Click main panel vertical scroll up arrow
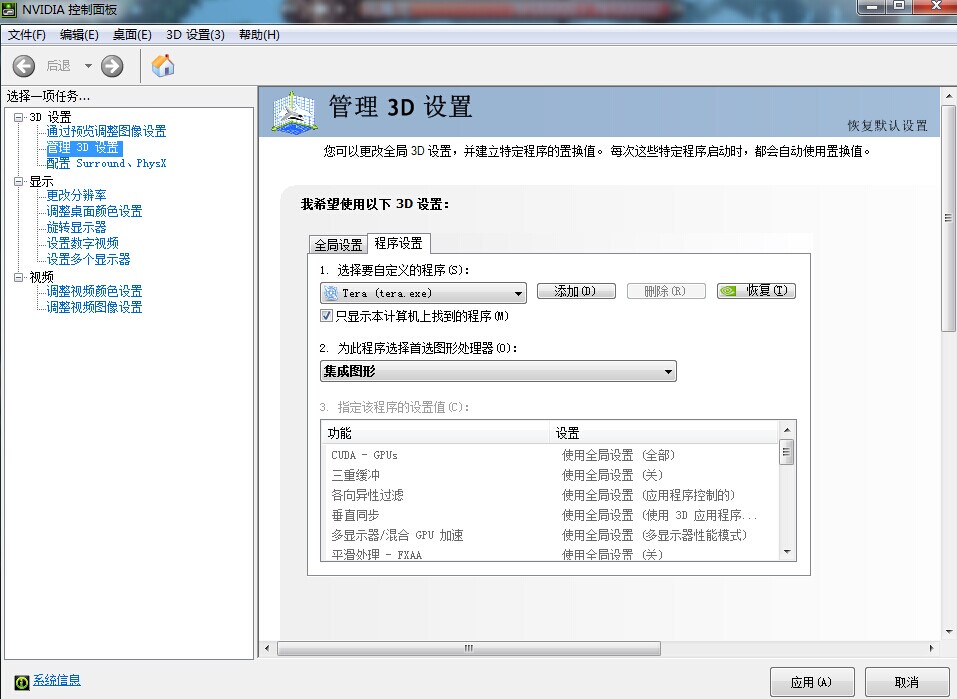The image size is (957, 699). coord(948,96)
